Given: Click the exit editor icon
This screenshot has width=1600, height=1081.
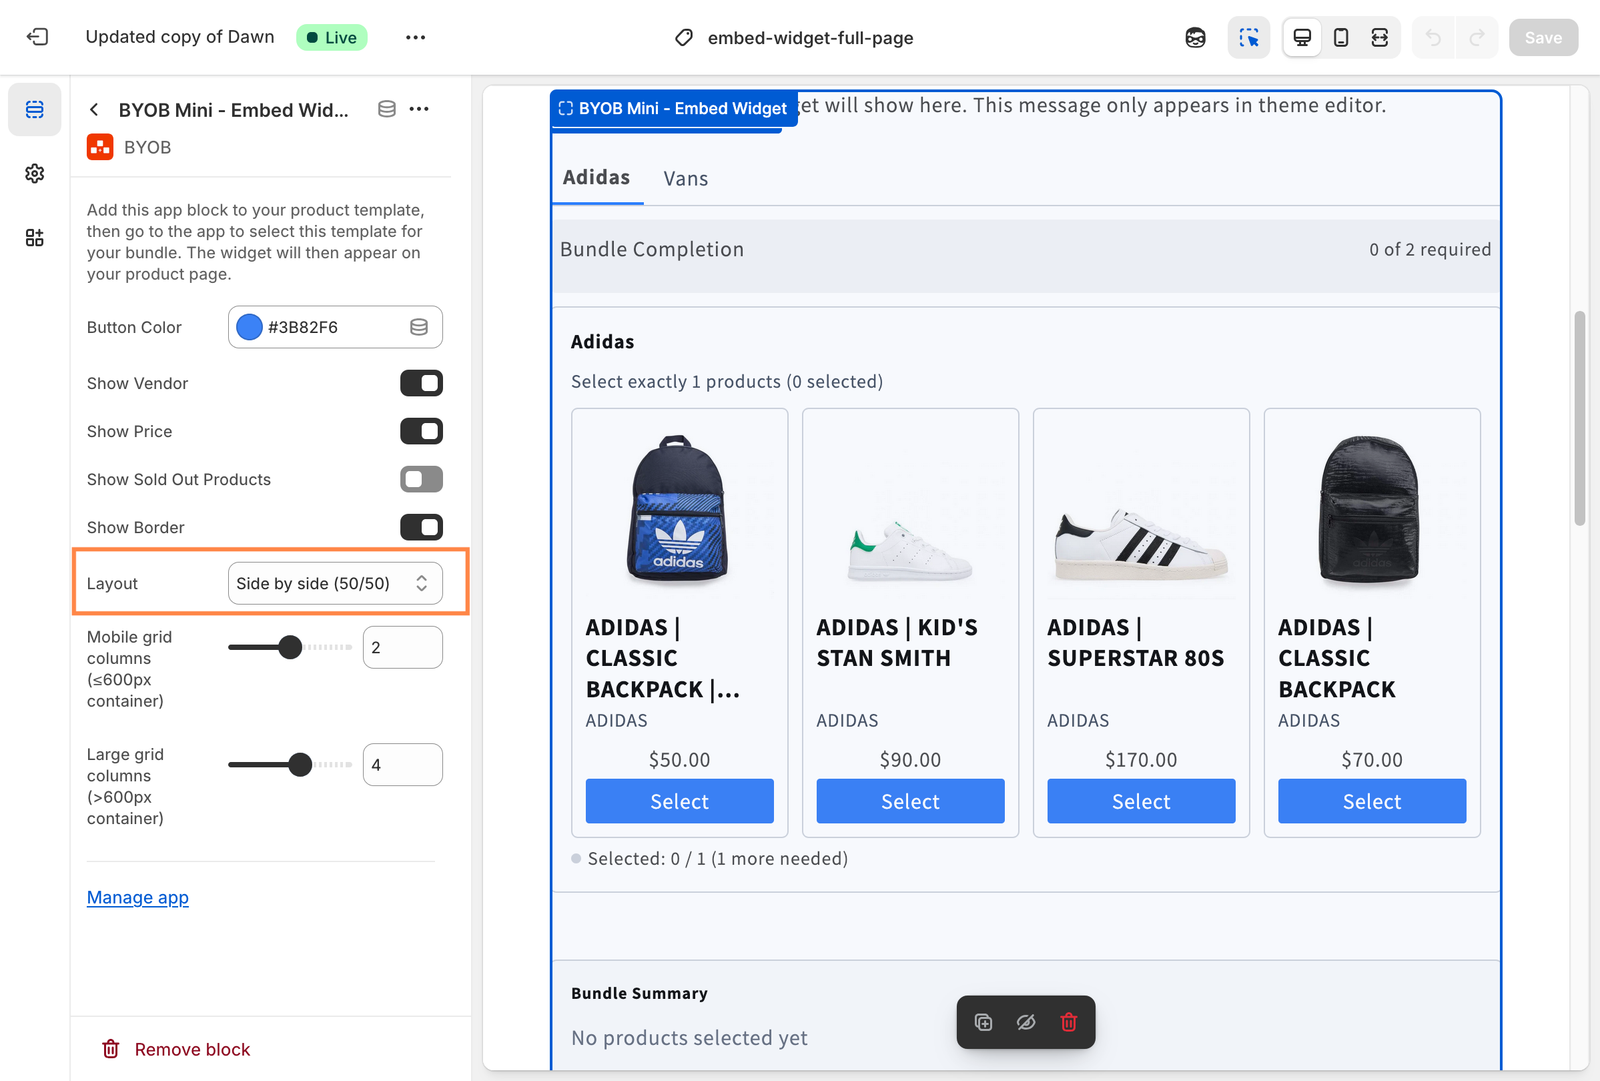Looking at the screenshot, I should click(37, 37).
